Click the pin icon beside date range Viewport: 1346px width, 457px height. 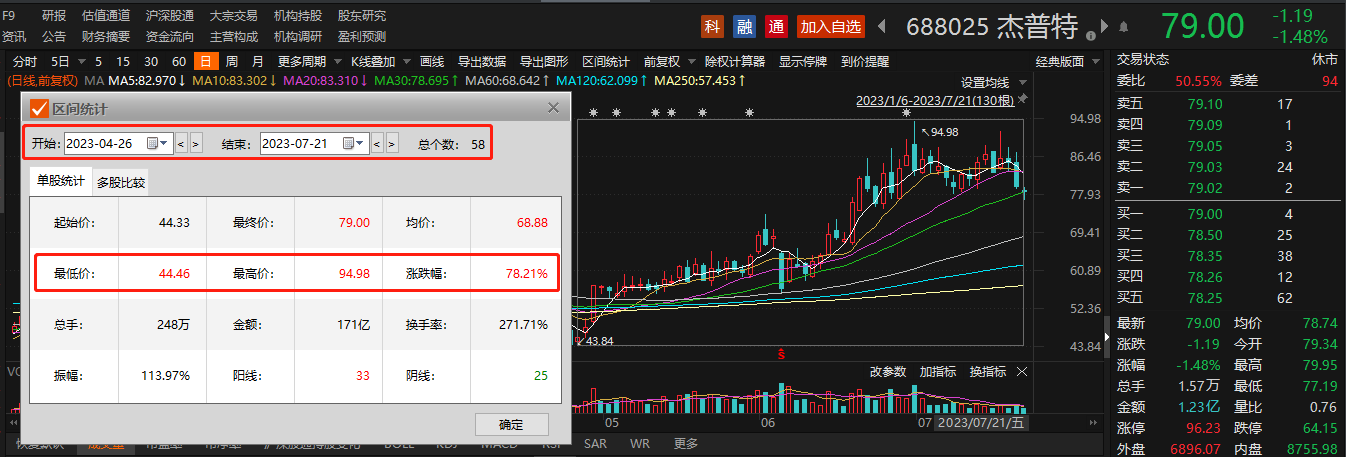pyautogui.click(x=1025, y=102)
